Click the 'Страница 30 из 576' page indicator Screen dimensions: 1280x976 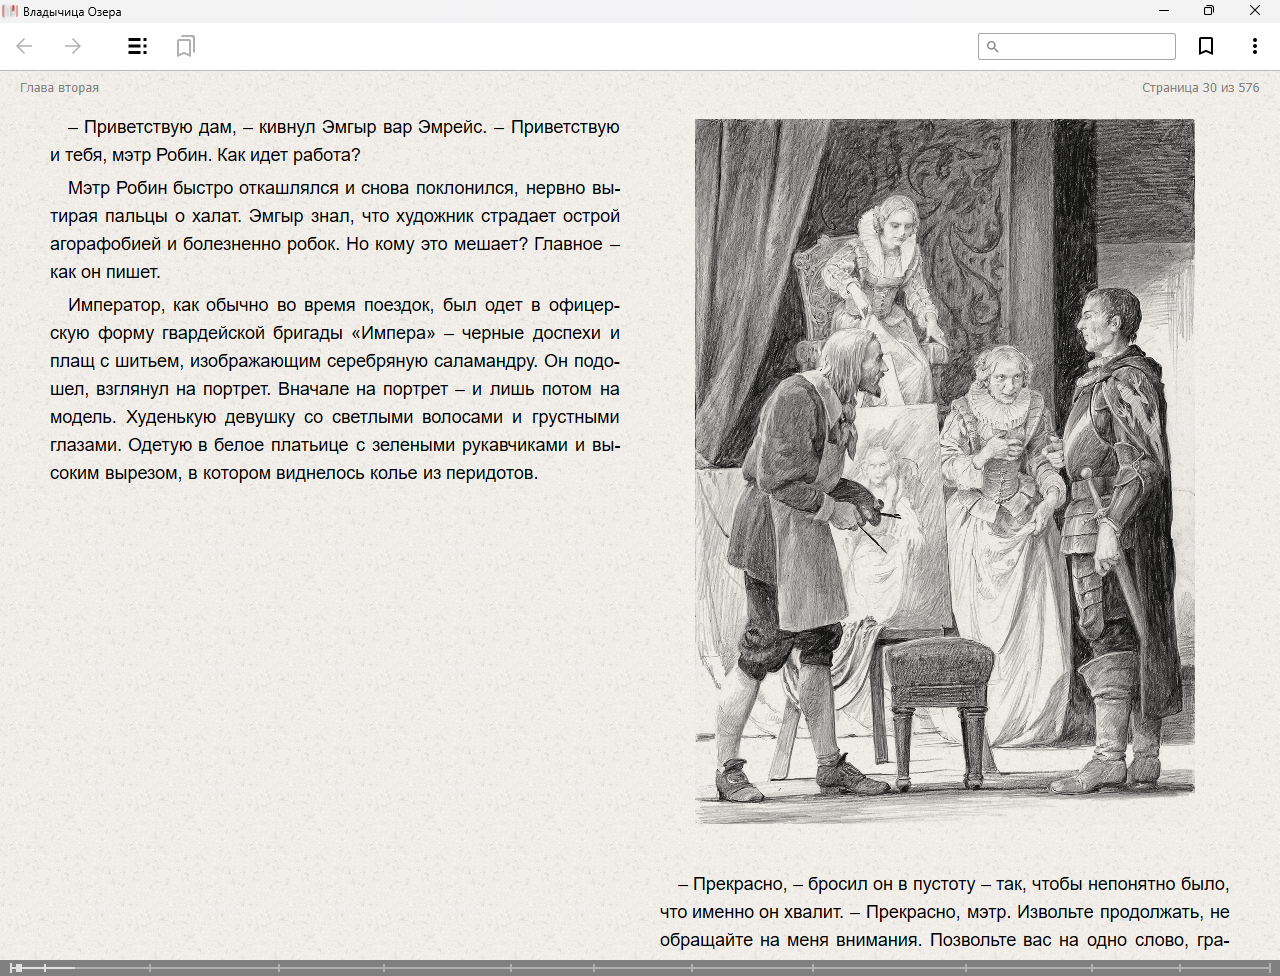[1200, 88]
